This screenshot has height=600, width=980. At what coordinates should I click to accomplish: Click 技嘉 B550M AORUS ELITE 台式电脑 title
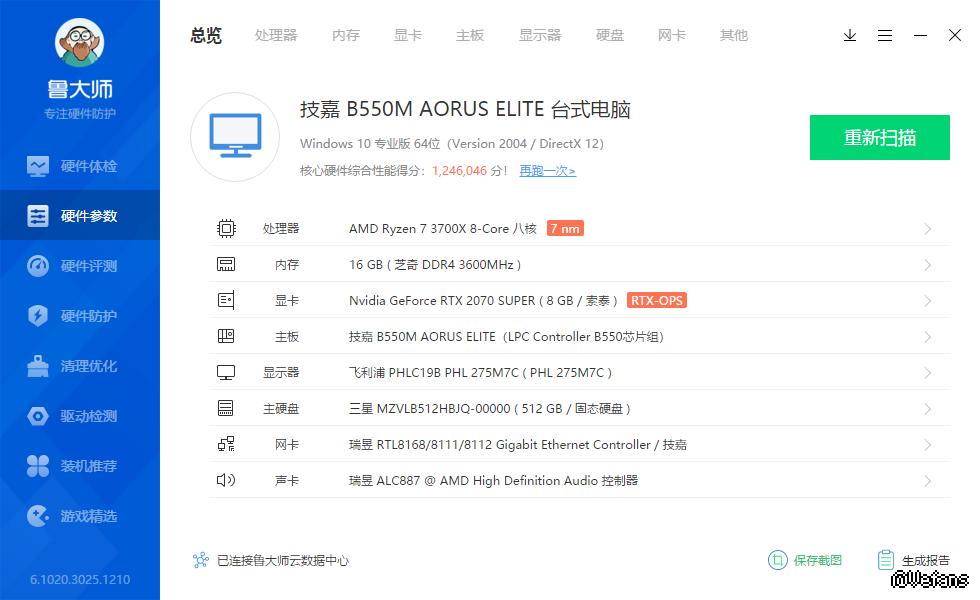[x=465, y=109]
